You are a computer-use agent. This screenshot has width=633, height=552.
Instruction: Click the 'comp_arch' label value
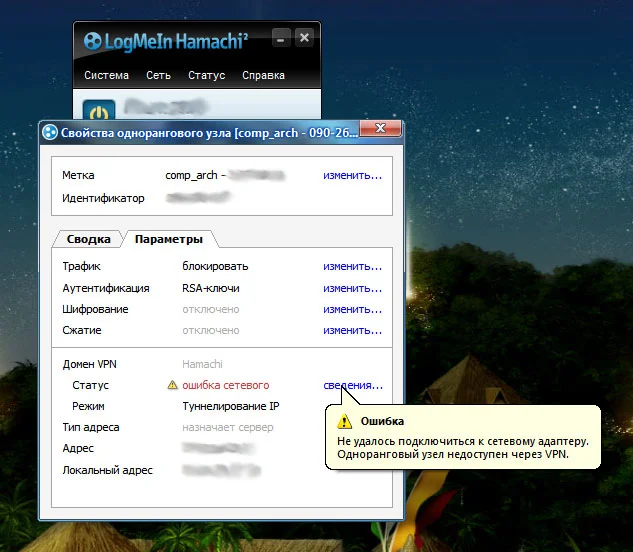[x=191, y=176]
